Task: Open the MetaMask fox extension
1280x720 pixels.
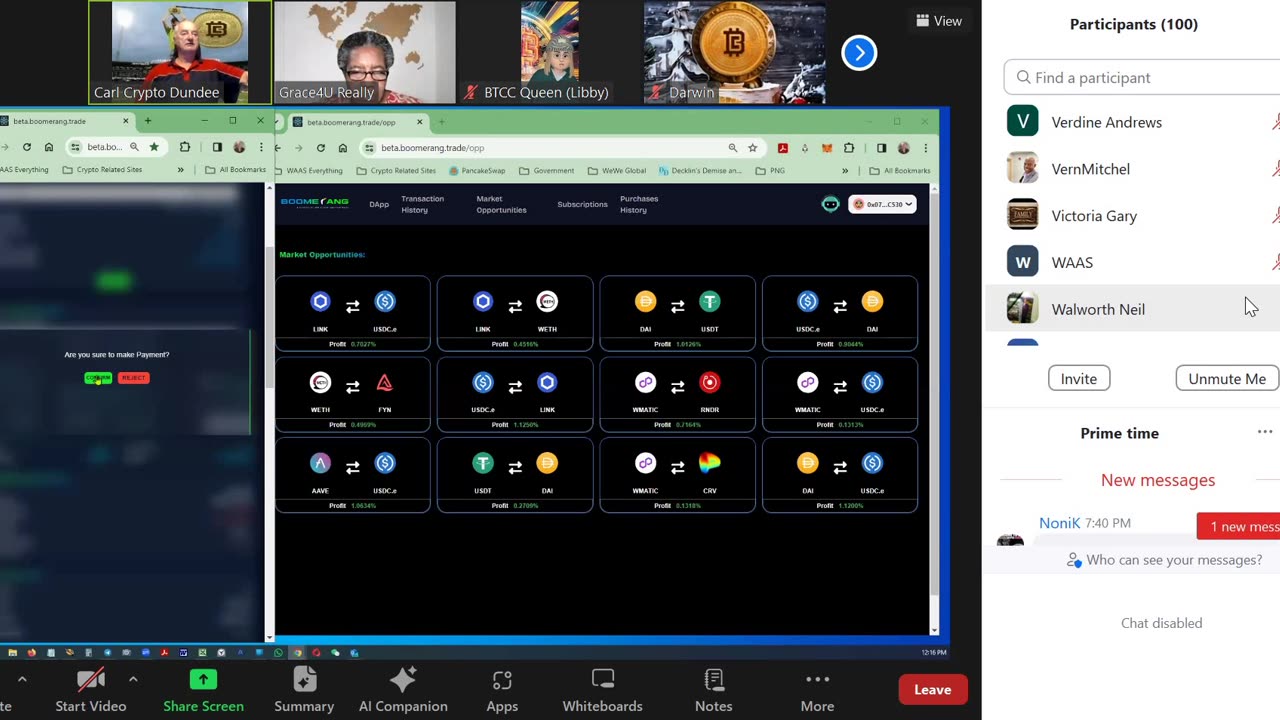Action: [827, 147]
